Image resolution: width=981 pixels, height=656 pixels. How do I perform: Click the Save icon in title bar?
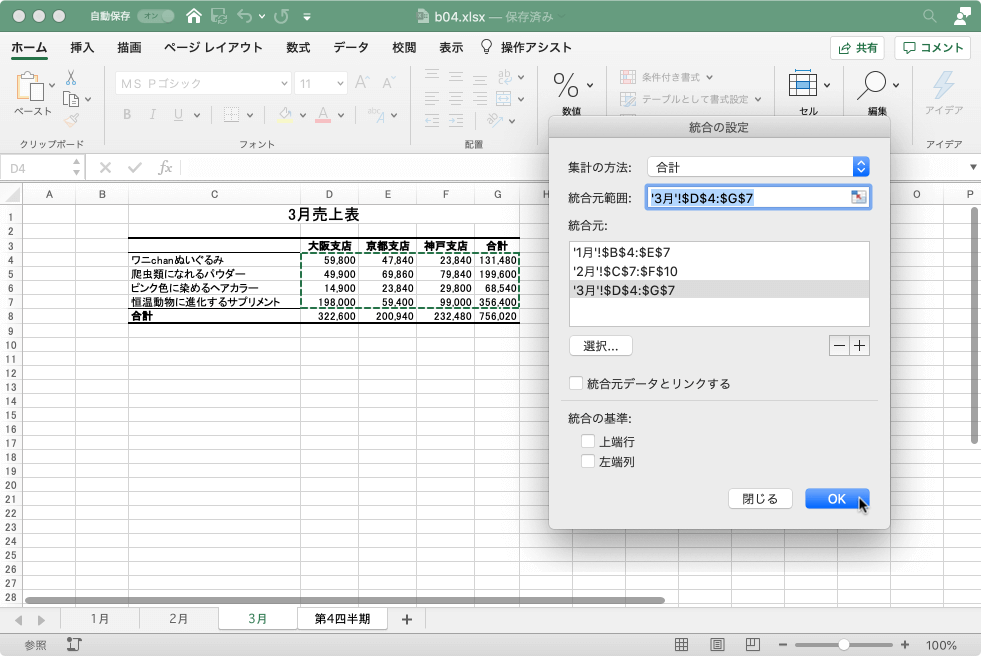(x=219, y=16)
